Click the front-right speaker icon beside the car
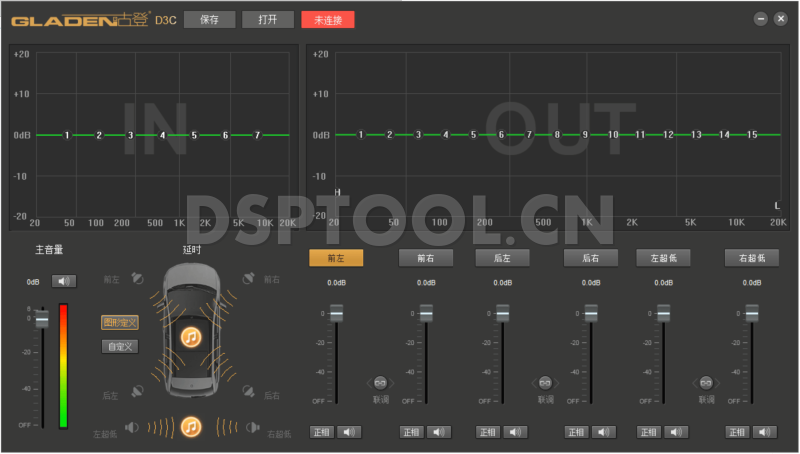Viewport: 800px width, 454px height. click(246, 279)
